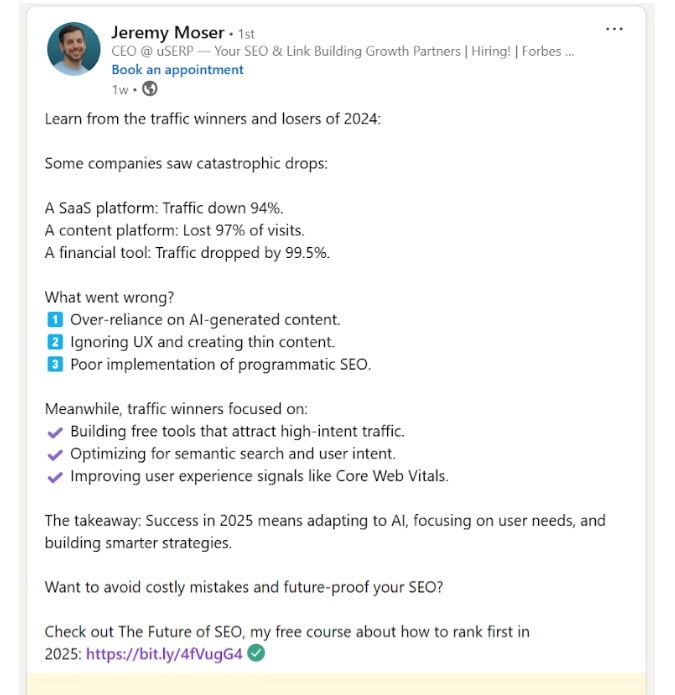The image size is (675, 695).
Task: Click the blue number 2 emoji icon
Action: [54, 342]
